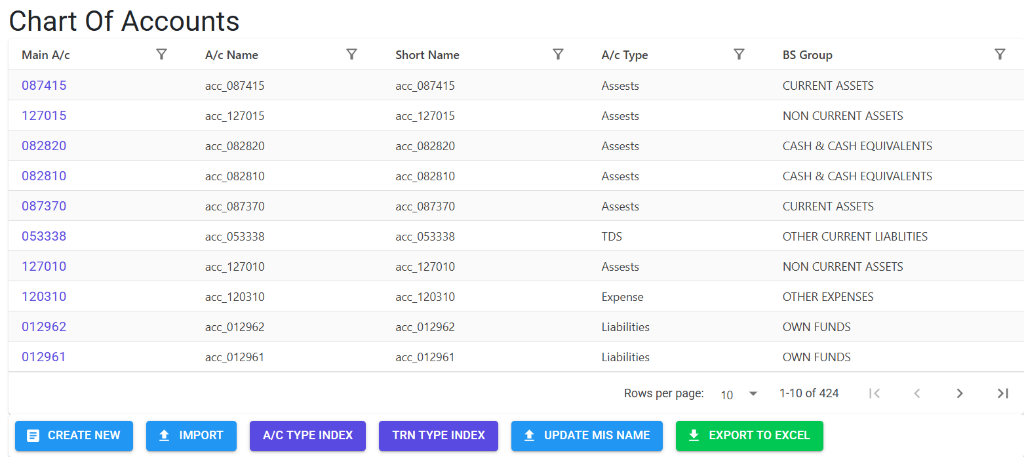Screen dimensions: 1024x457
Task: Open Rows per page dropdown
Action: [739, 394]
